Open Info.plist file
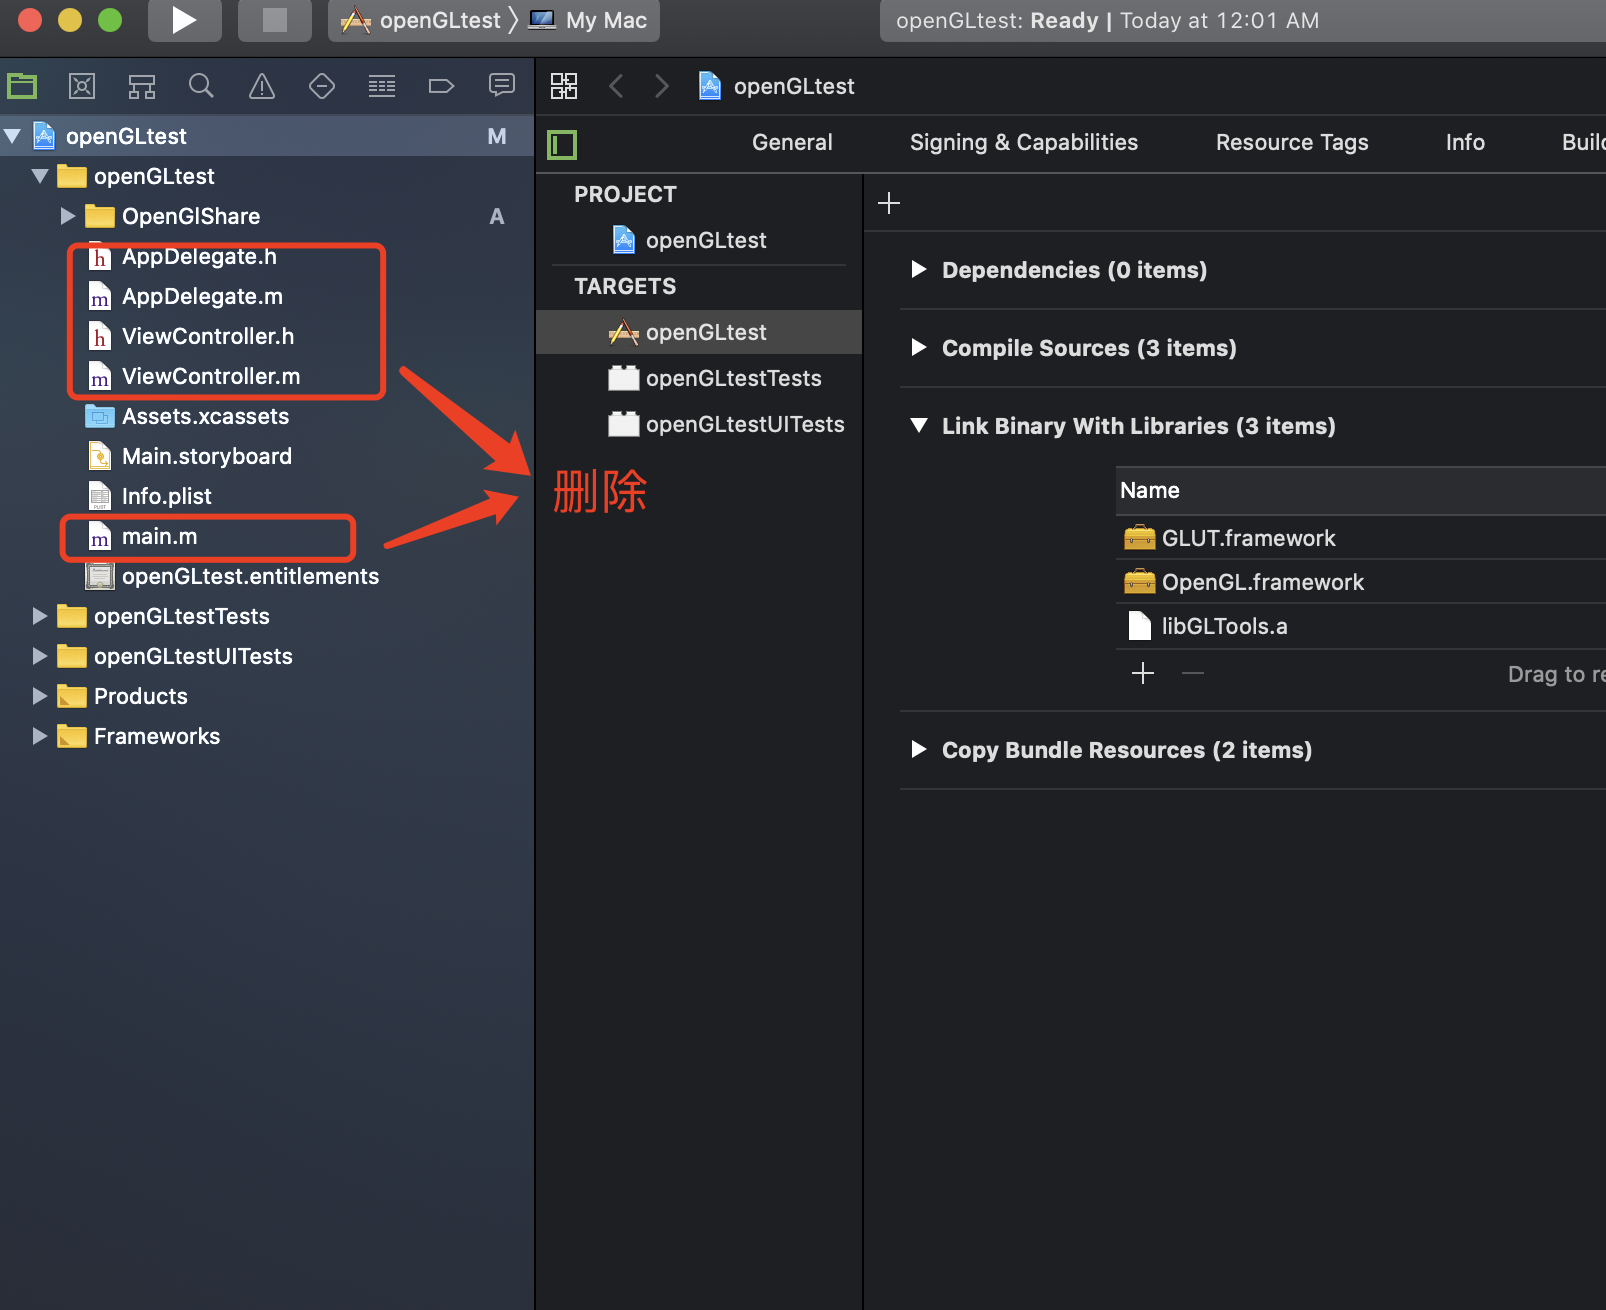The height and width of the screenshot is (1310, 1606). pos(166,496)
